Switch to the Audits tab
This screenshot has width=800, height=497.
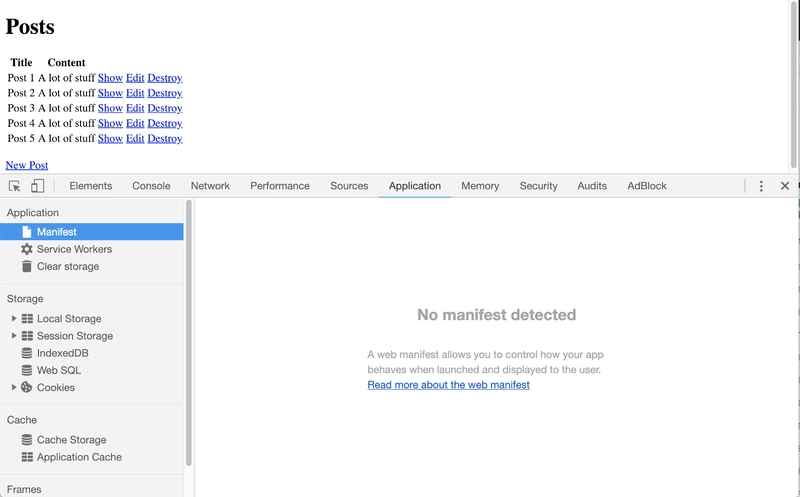pos(592,186)
